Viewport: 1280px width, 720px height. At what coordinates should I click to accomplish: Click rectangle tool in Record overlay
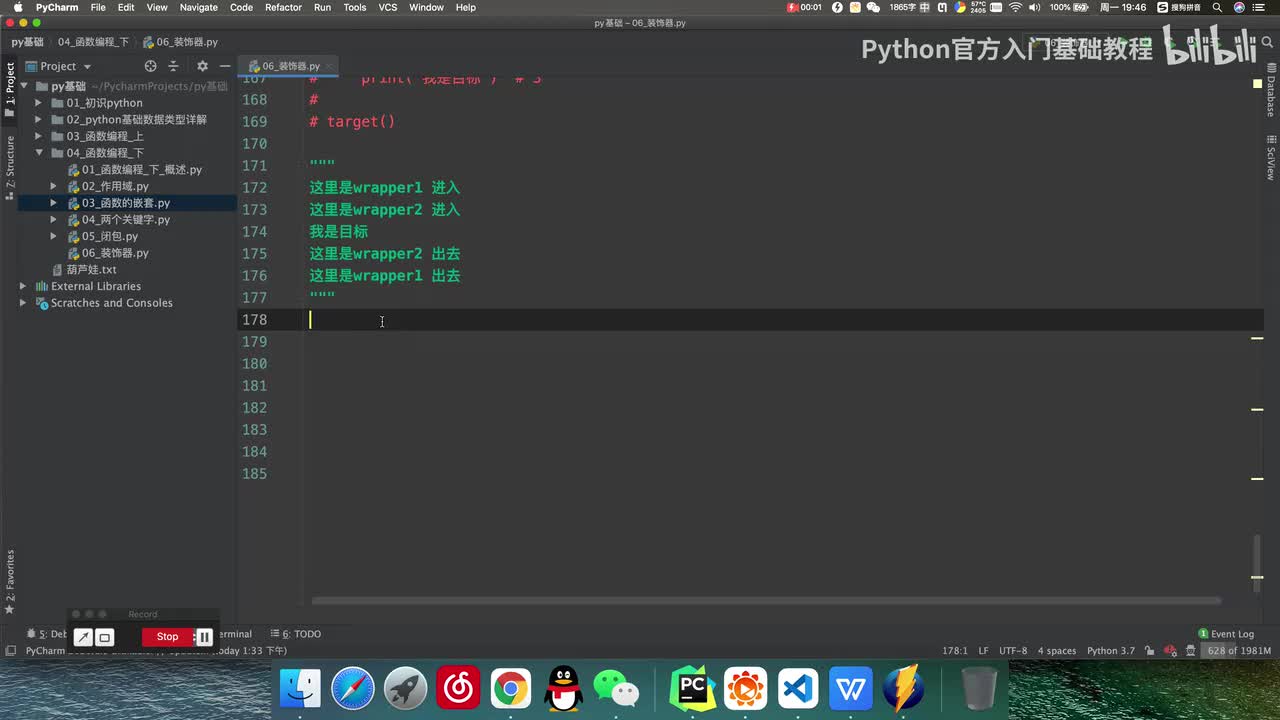tap(104, 637)
